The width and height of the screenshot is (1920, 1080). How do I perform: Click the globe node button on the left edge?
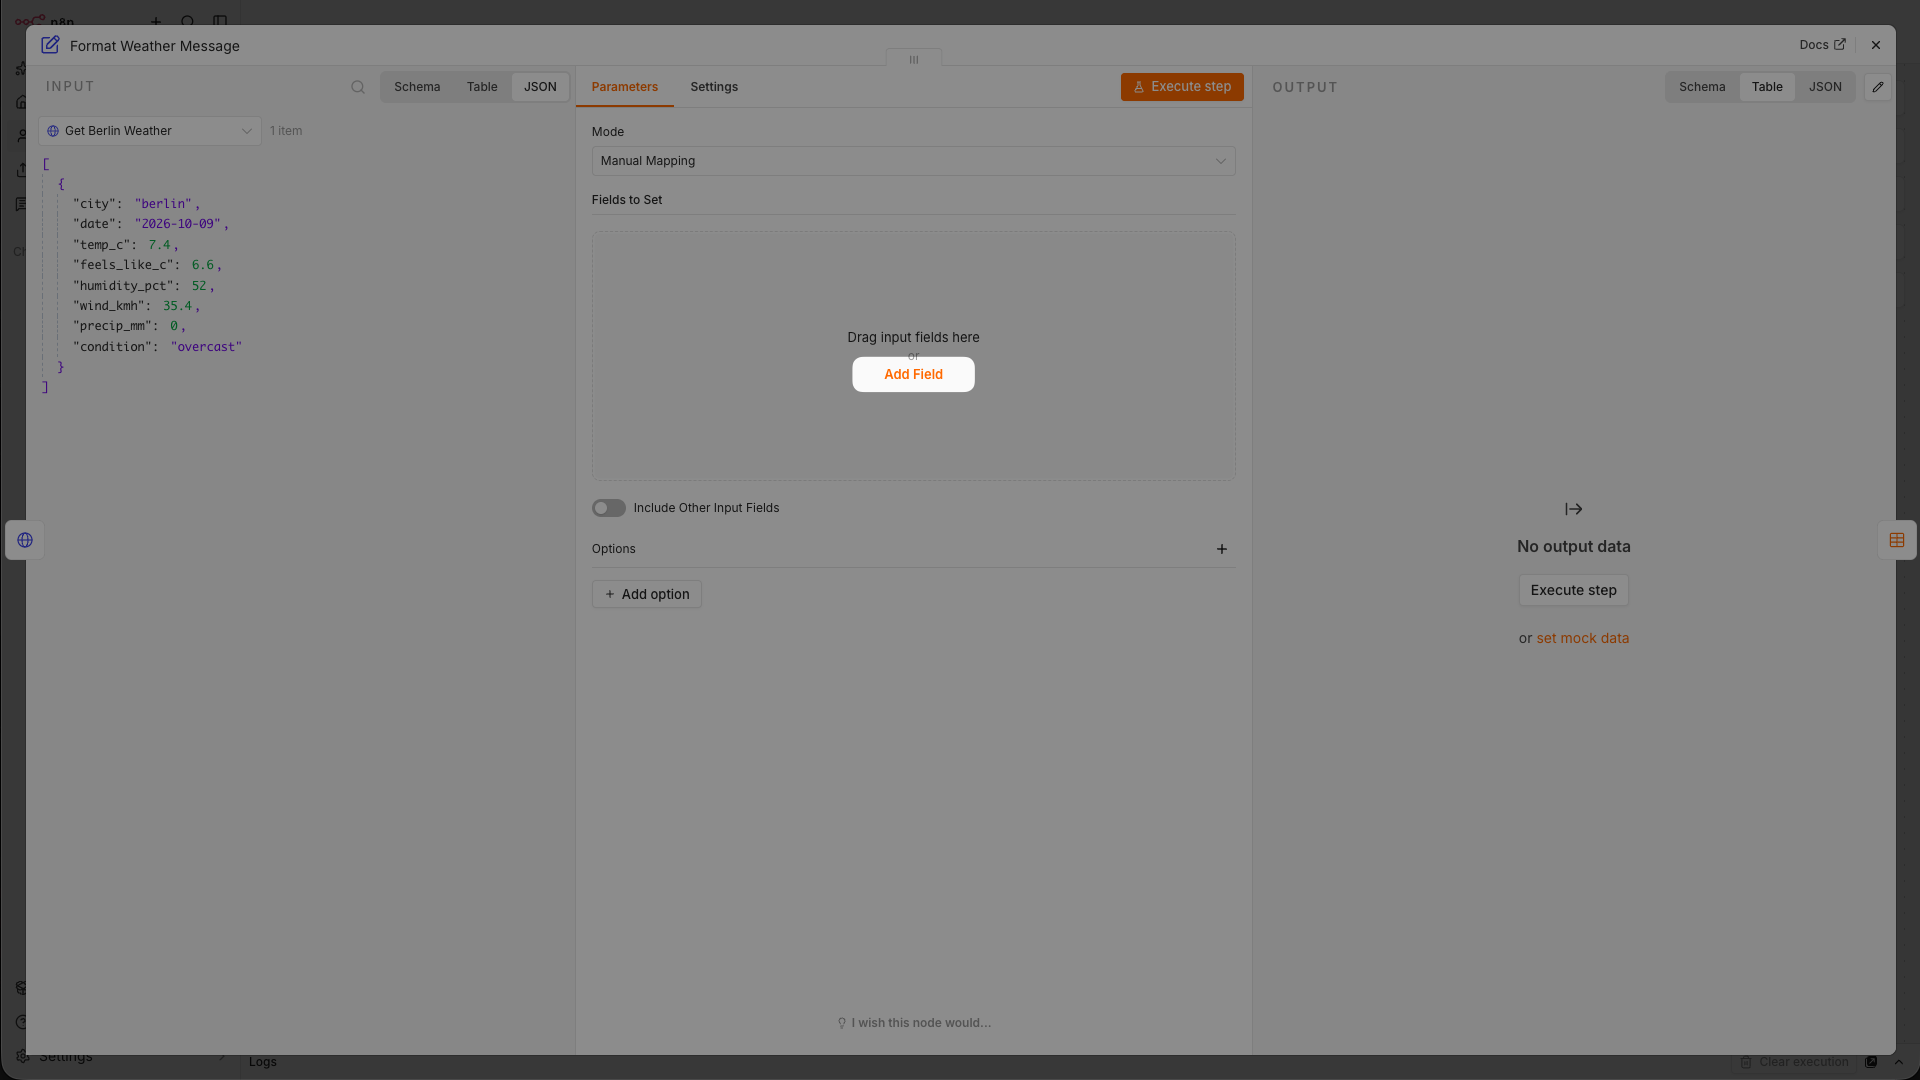click(x=25, y=540)
